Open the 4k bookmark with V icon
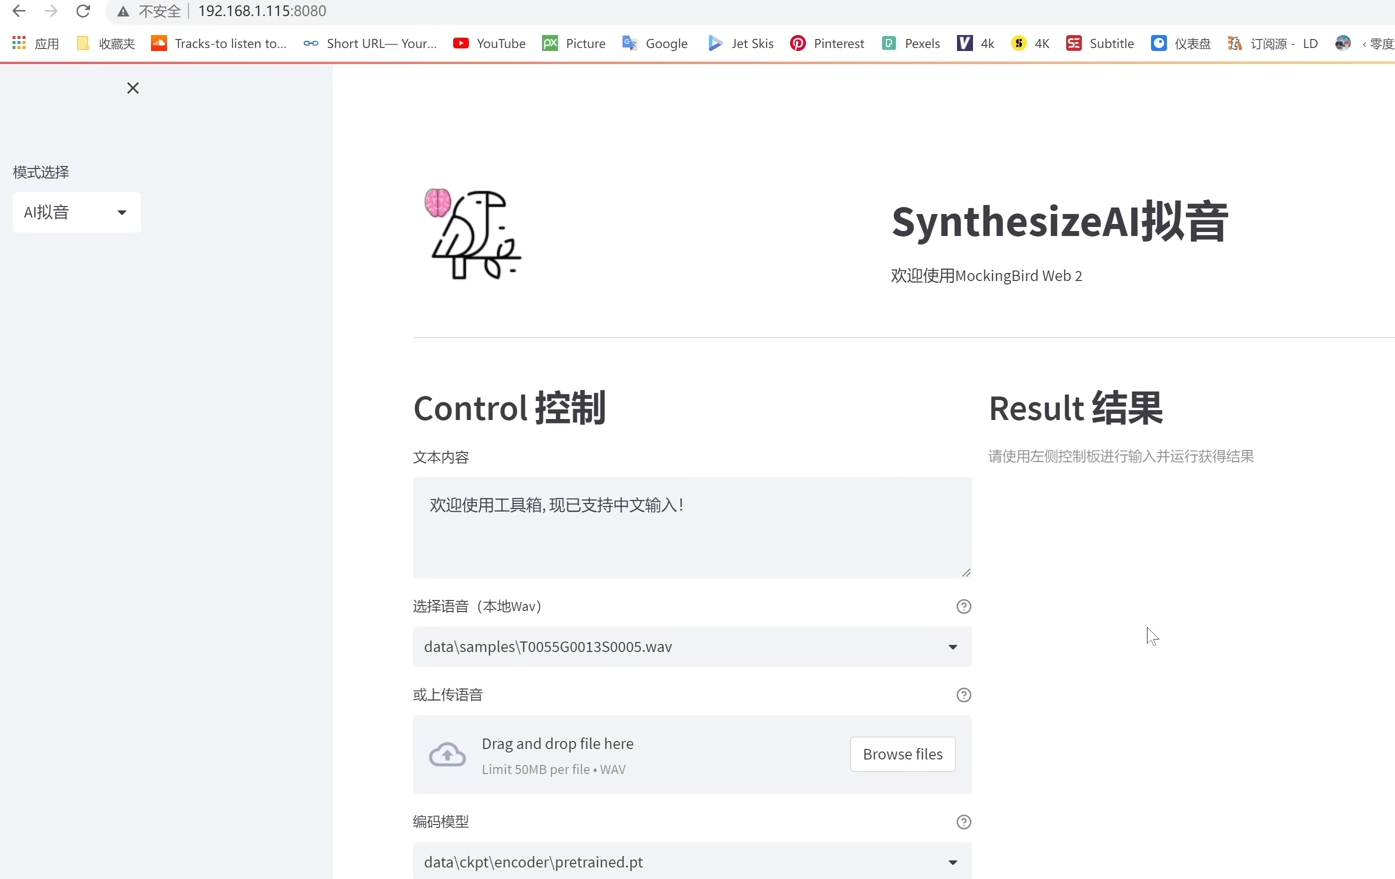The image size is (1395, 879). [976, 43]
